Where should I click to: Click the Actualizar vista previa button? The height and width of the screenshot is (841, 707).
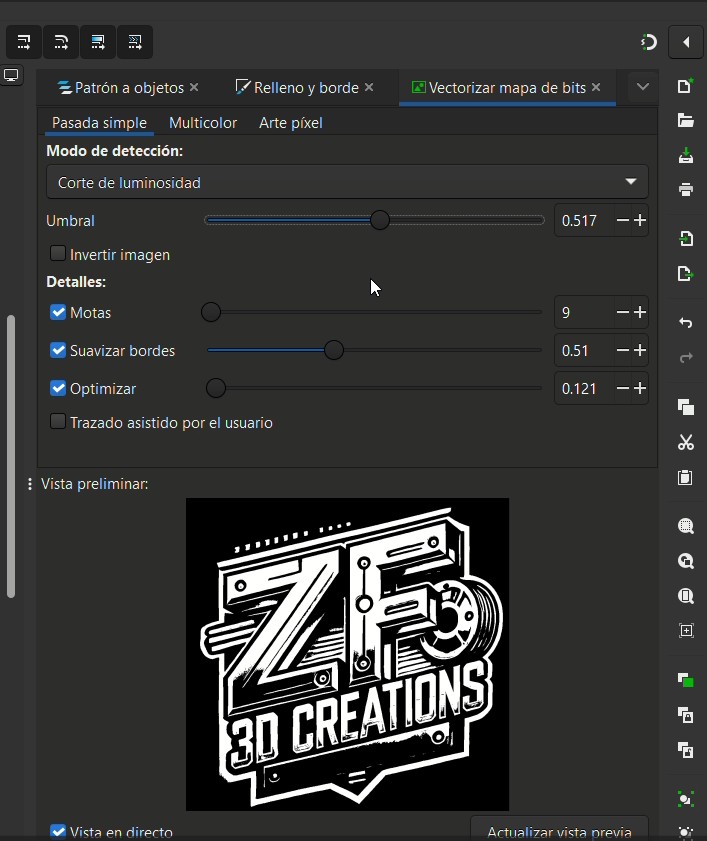point(559,830)
